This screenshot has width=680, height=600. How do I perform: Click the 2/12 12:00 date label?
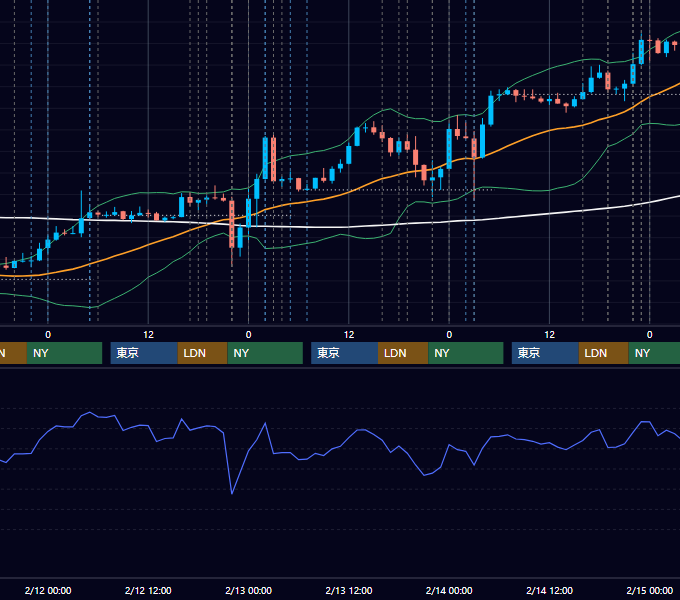coord(148,590)
